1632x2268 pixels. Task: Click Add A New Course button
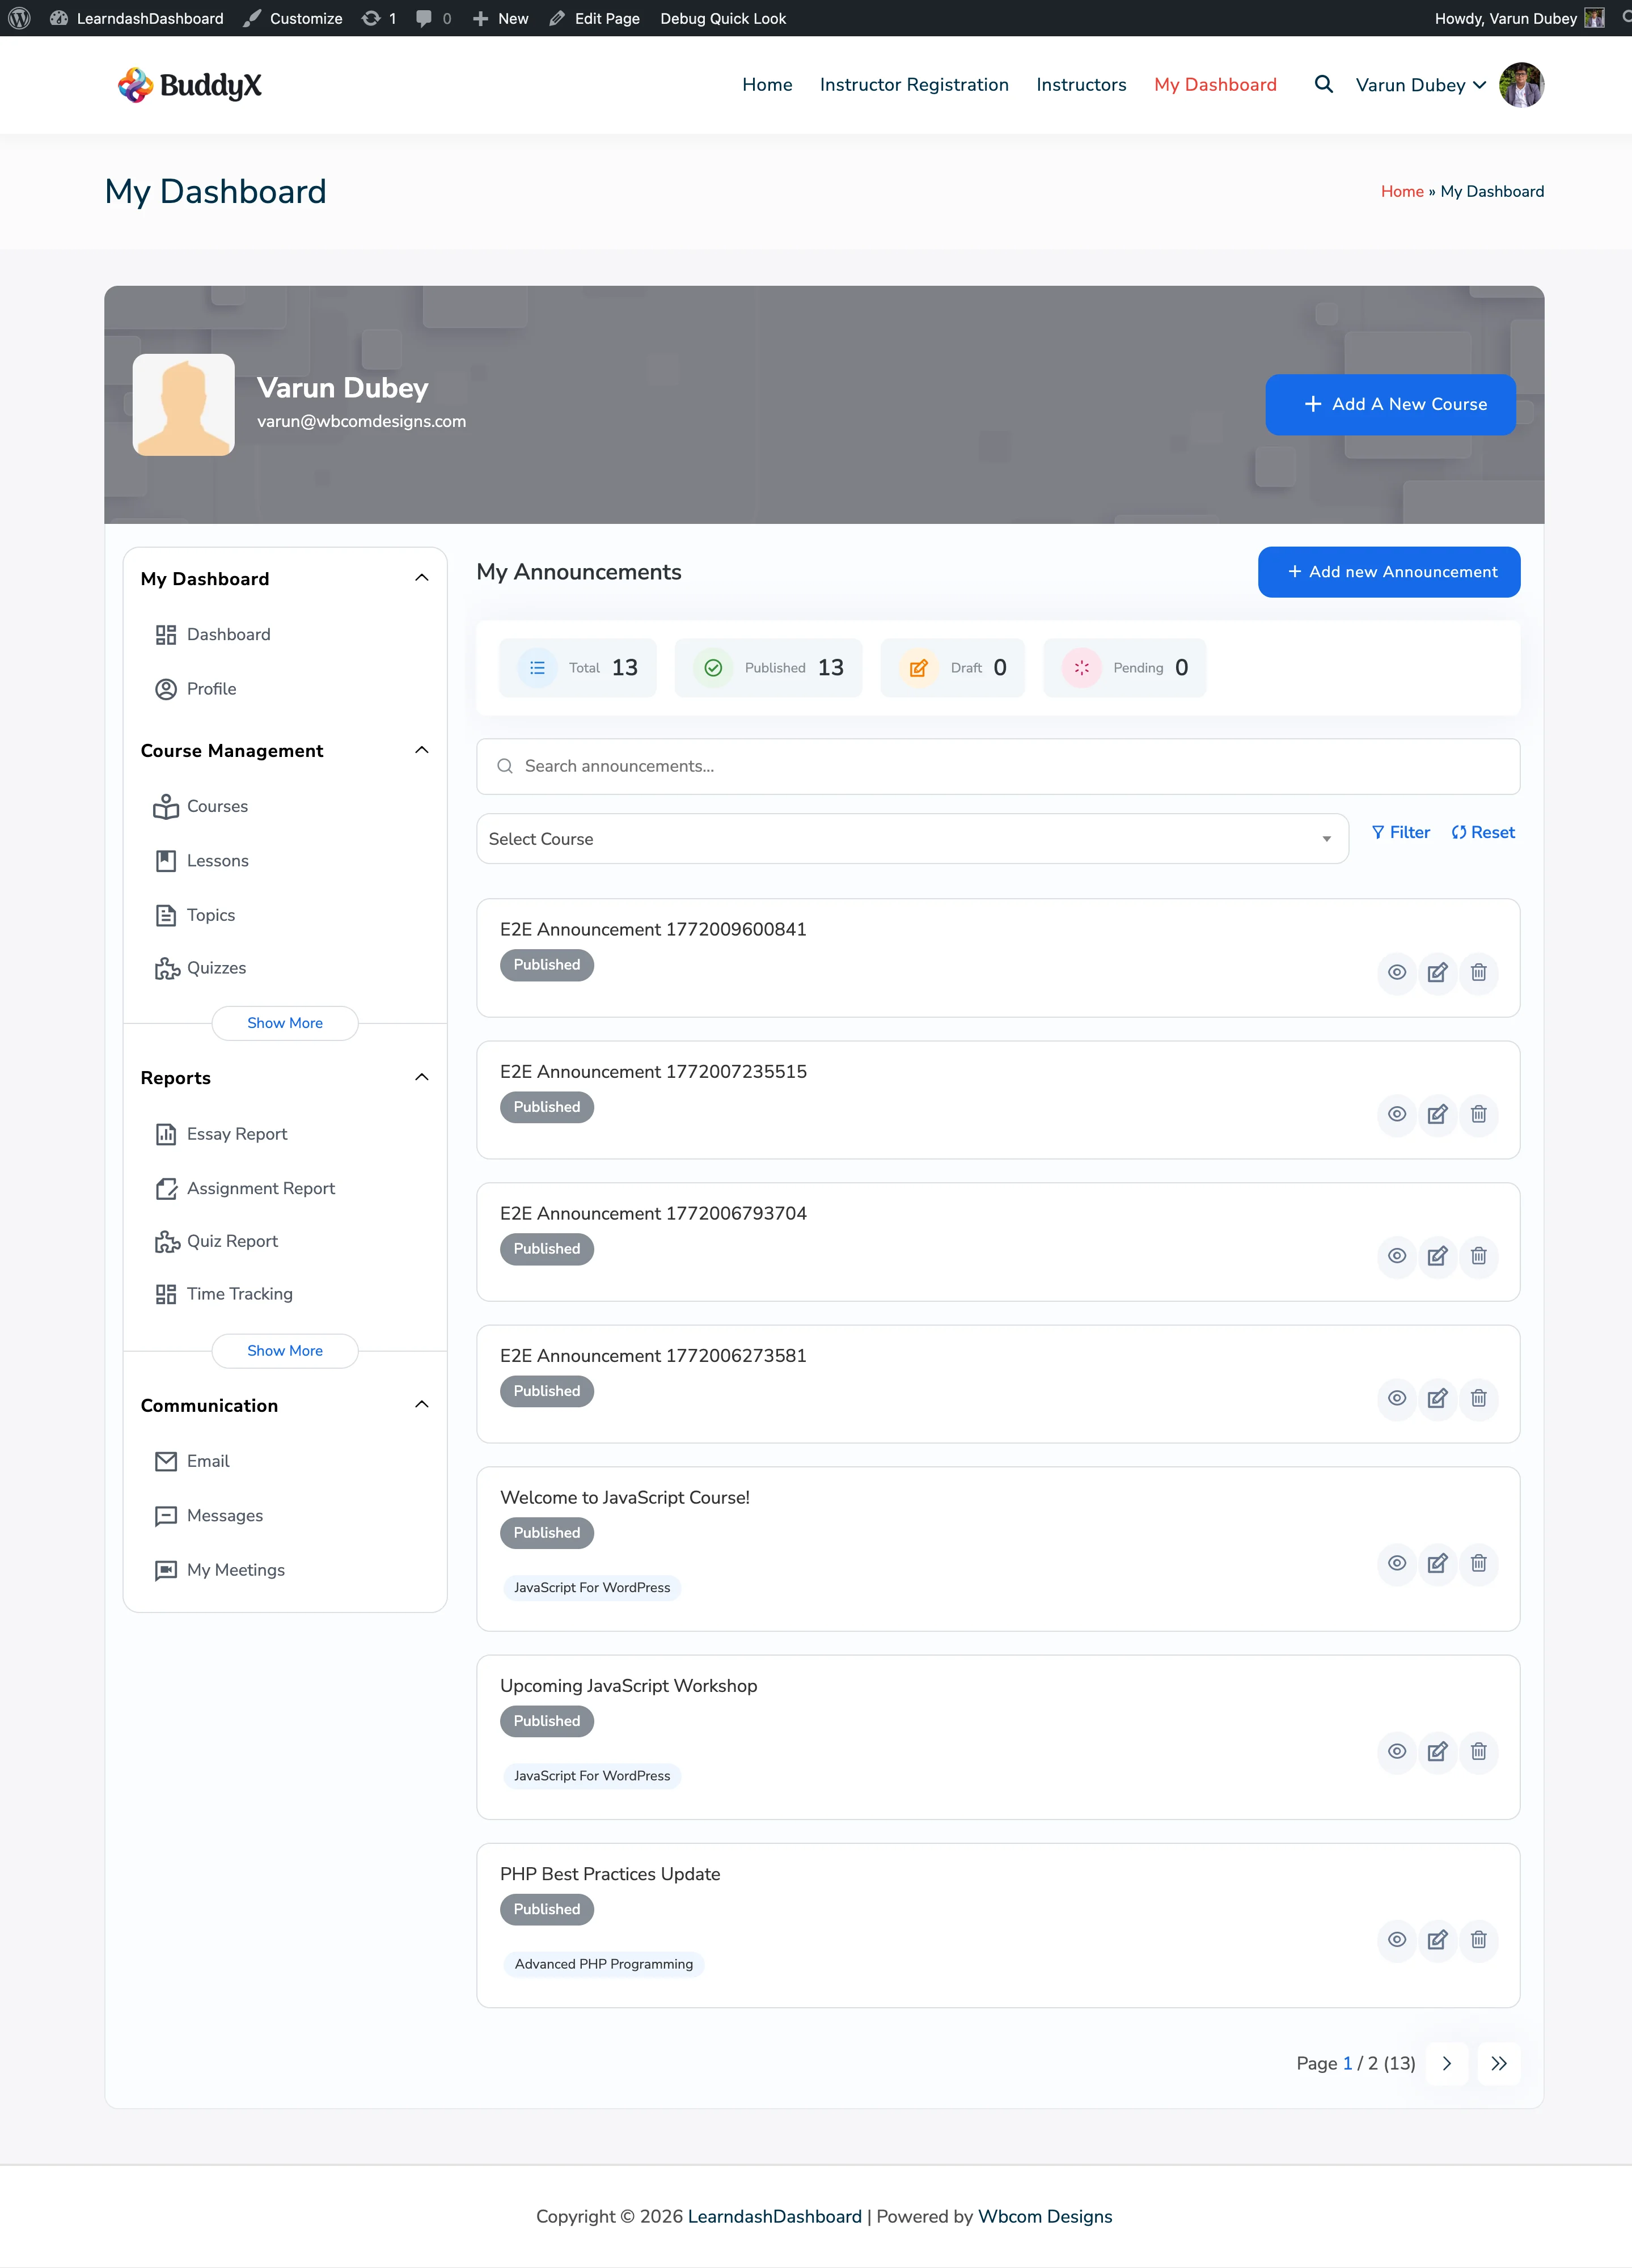tap(1390, 404)
